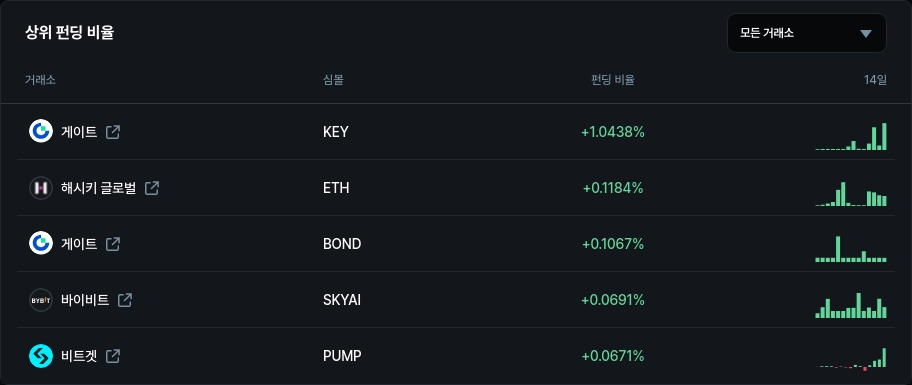Click the Gate logo in KEY row
Viewport: 912px width, 385px height.
[41, 131]
